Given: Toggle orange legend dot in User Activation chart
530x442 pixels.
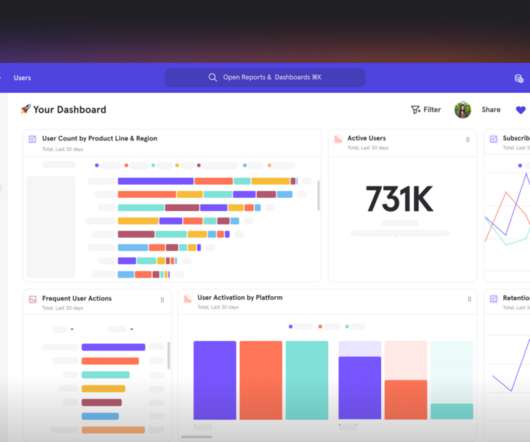Looking at the screenshot, I should click(320, 326).
